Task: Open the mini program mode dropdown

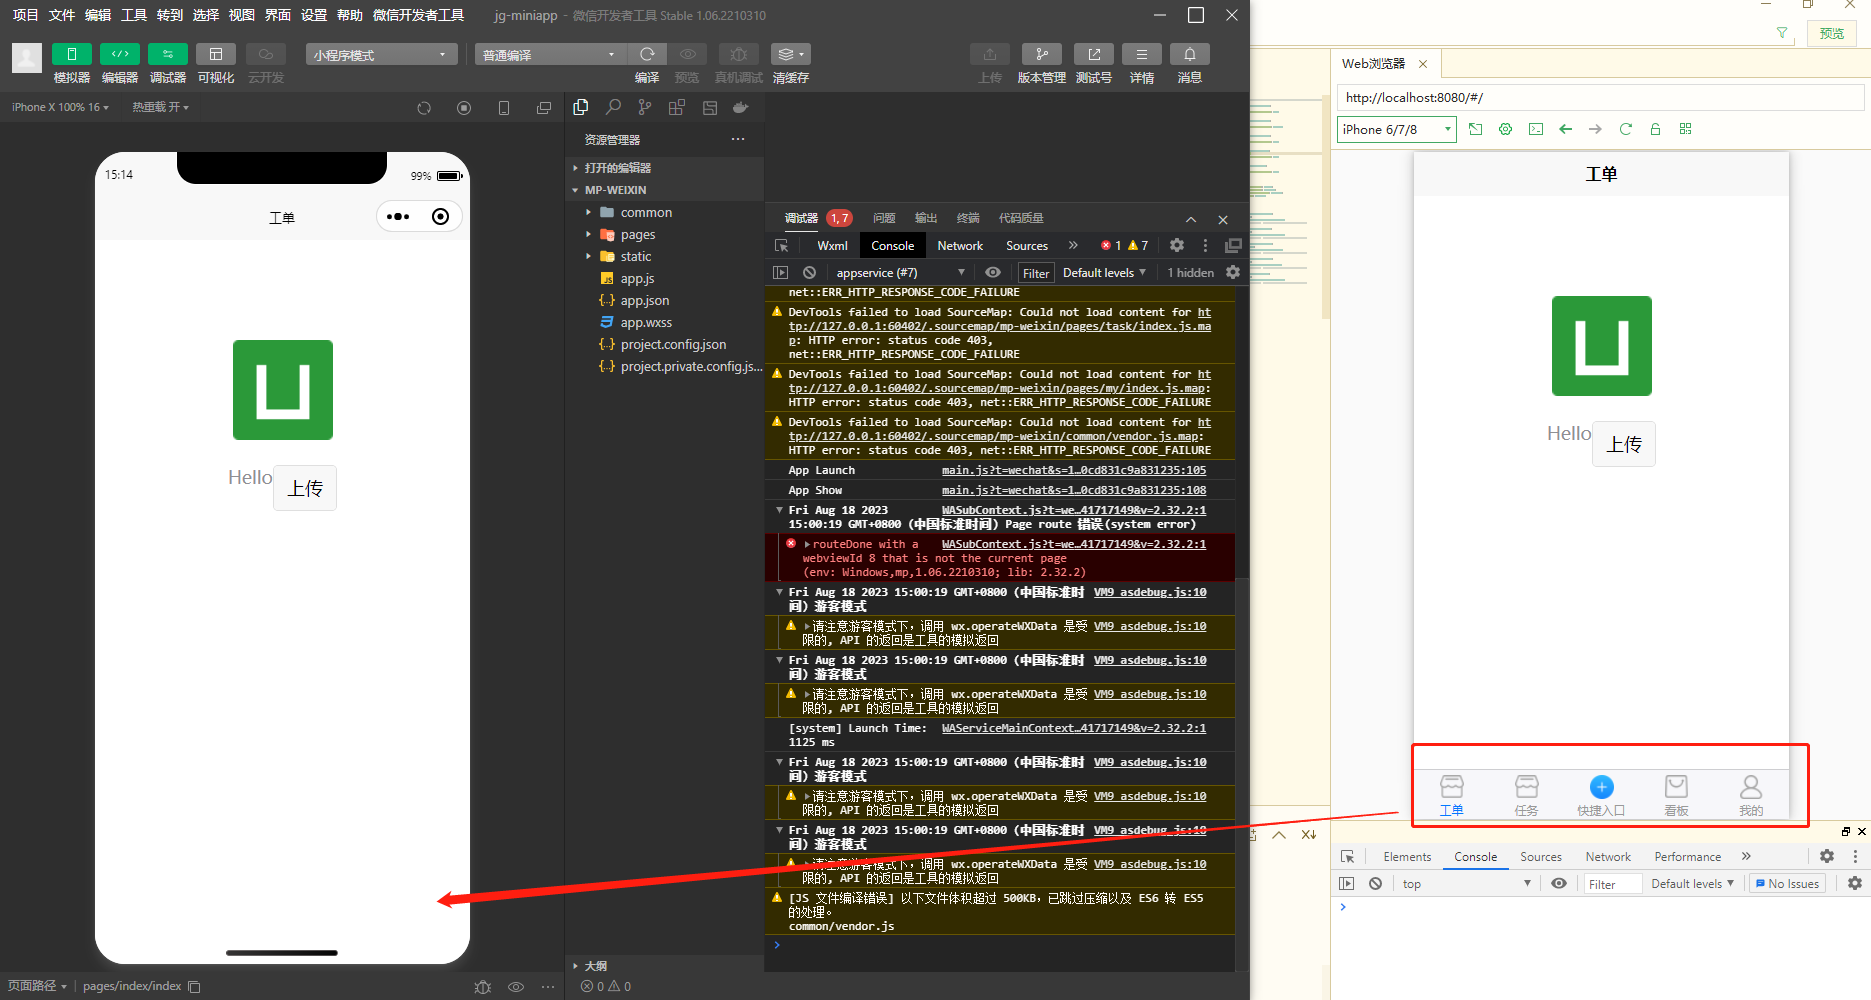Action: (x=381, y=54)
